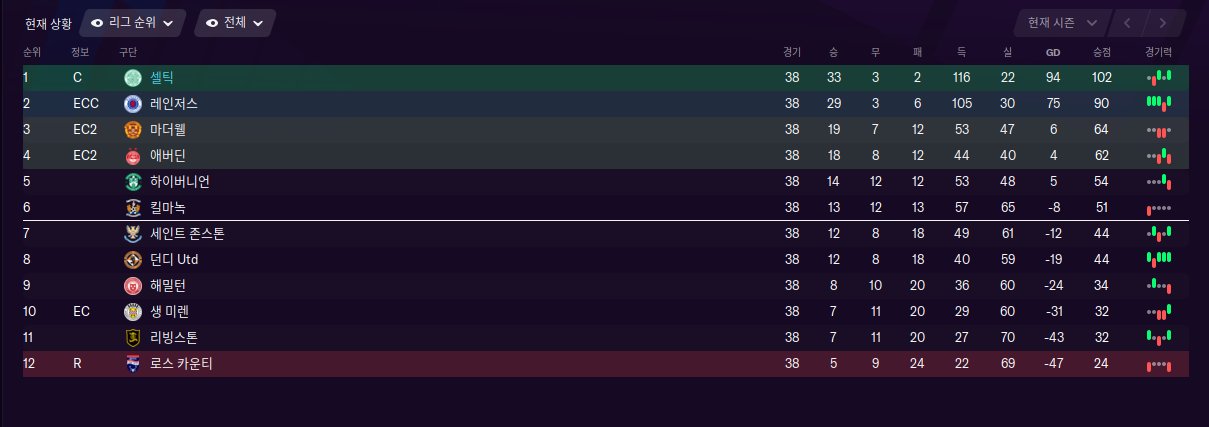Click the Motherwell (마더웰) club crest icon

(133, 129)
